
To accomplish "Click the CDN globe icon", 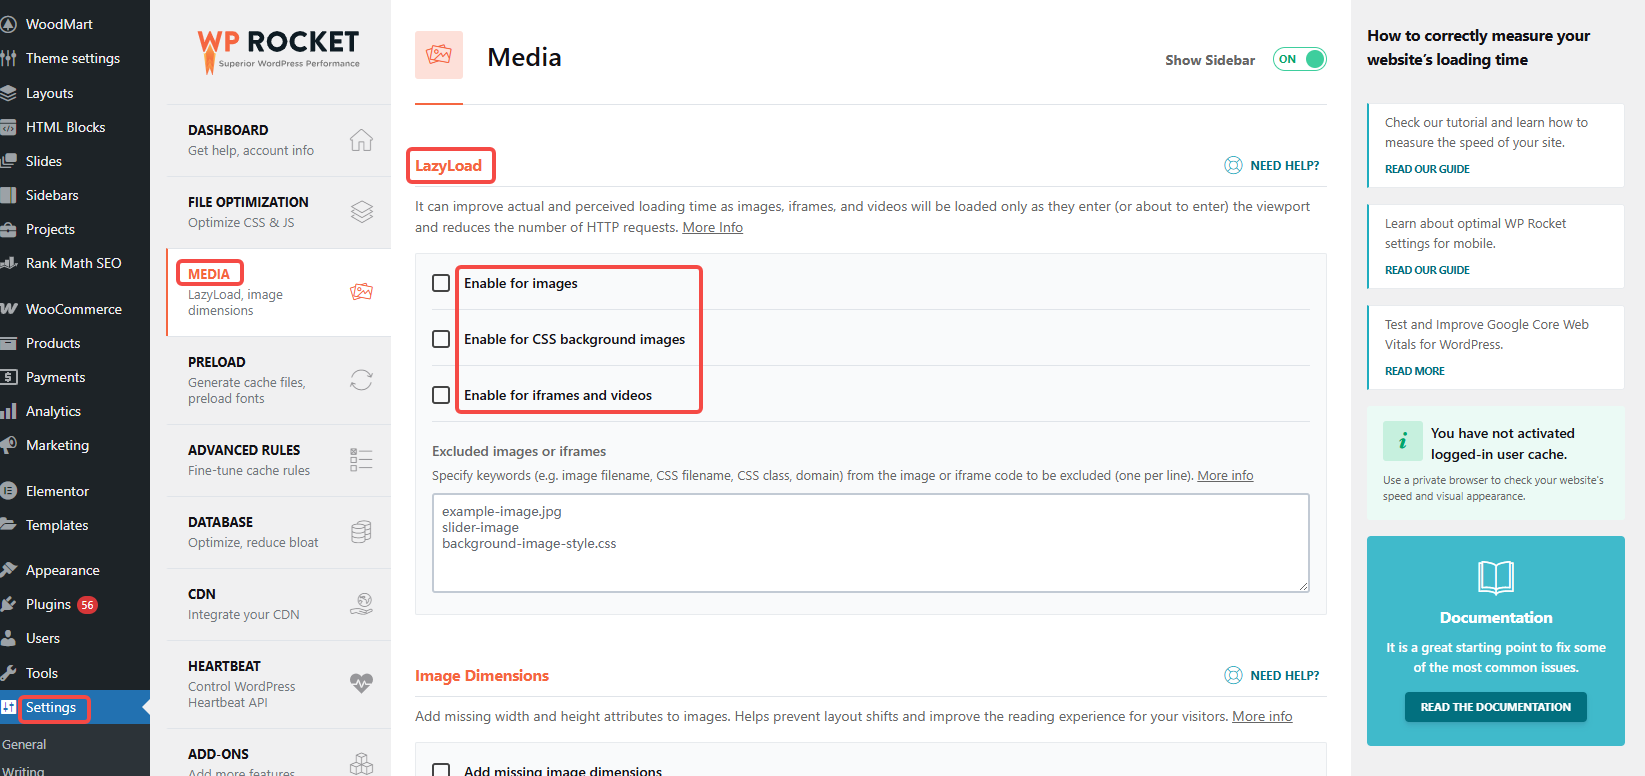I will pyautogui.click(x=361, y=604).
